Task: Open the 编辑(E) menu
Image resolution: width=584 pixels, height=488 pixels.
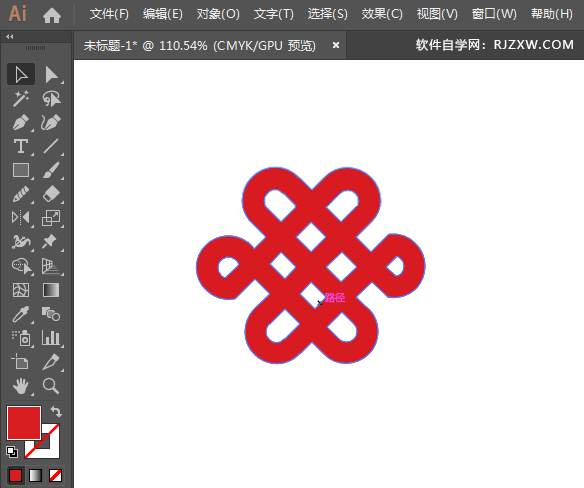Action: [x=163, y=15]
